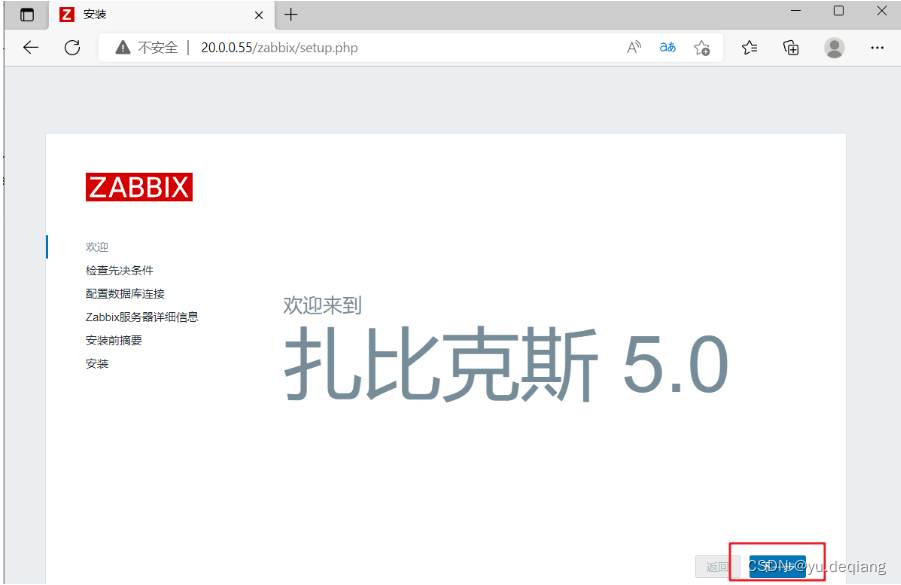Open the not-secure warning icon
The width and height of the screenshot is (901, 585).
click(122, 48)
